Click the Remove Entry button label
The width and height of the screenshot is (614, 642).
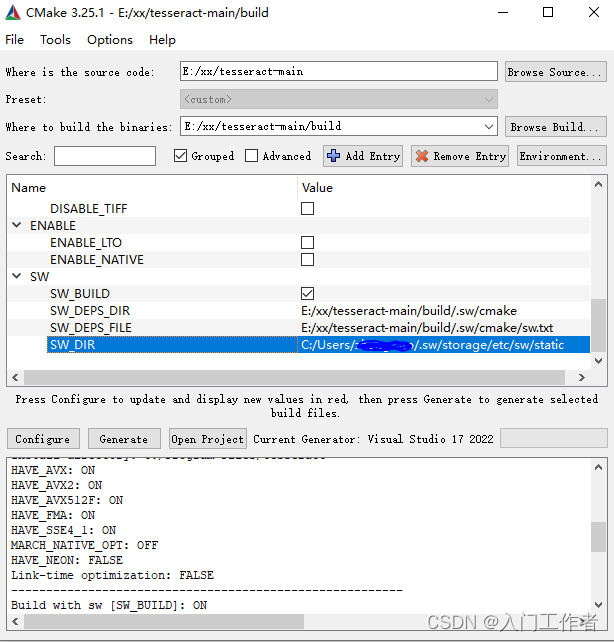coord(470,156)
